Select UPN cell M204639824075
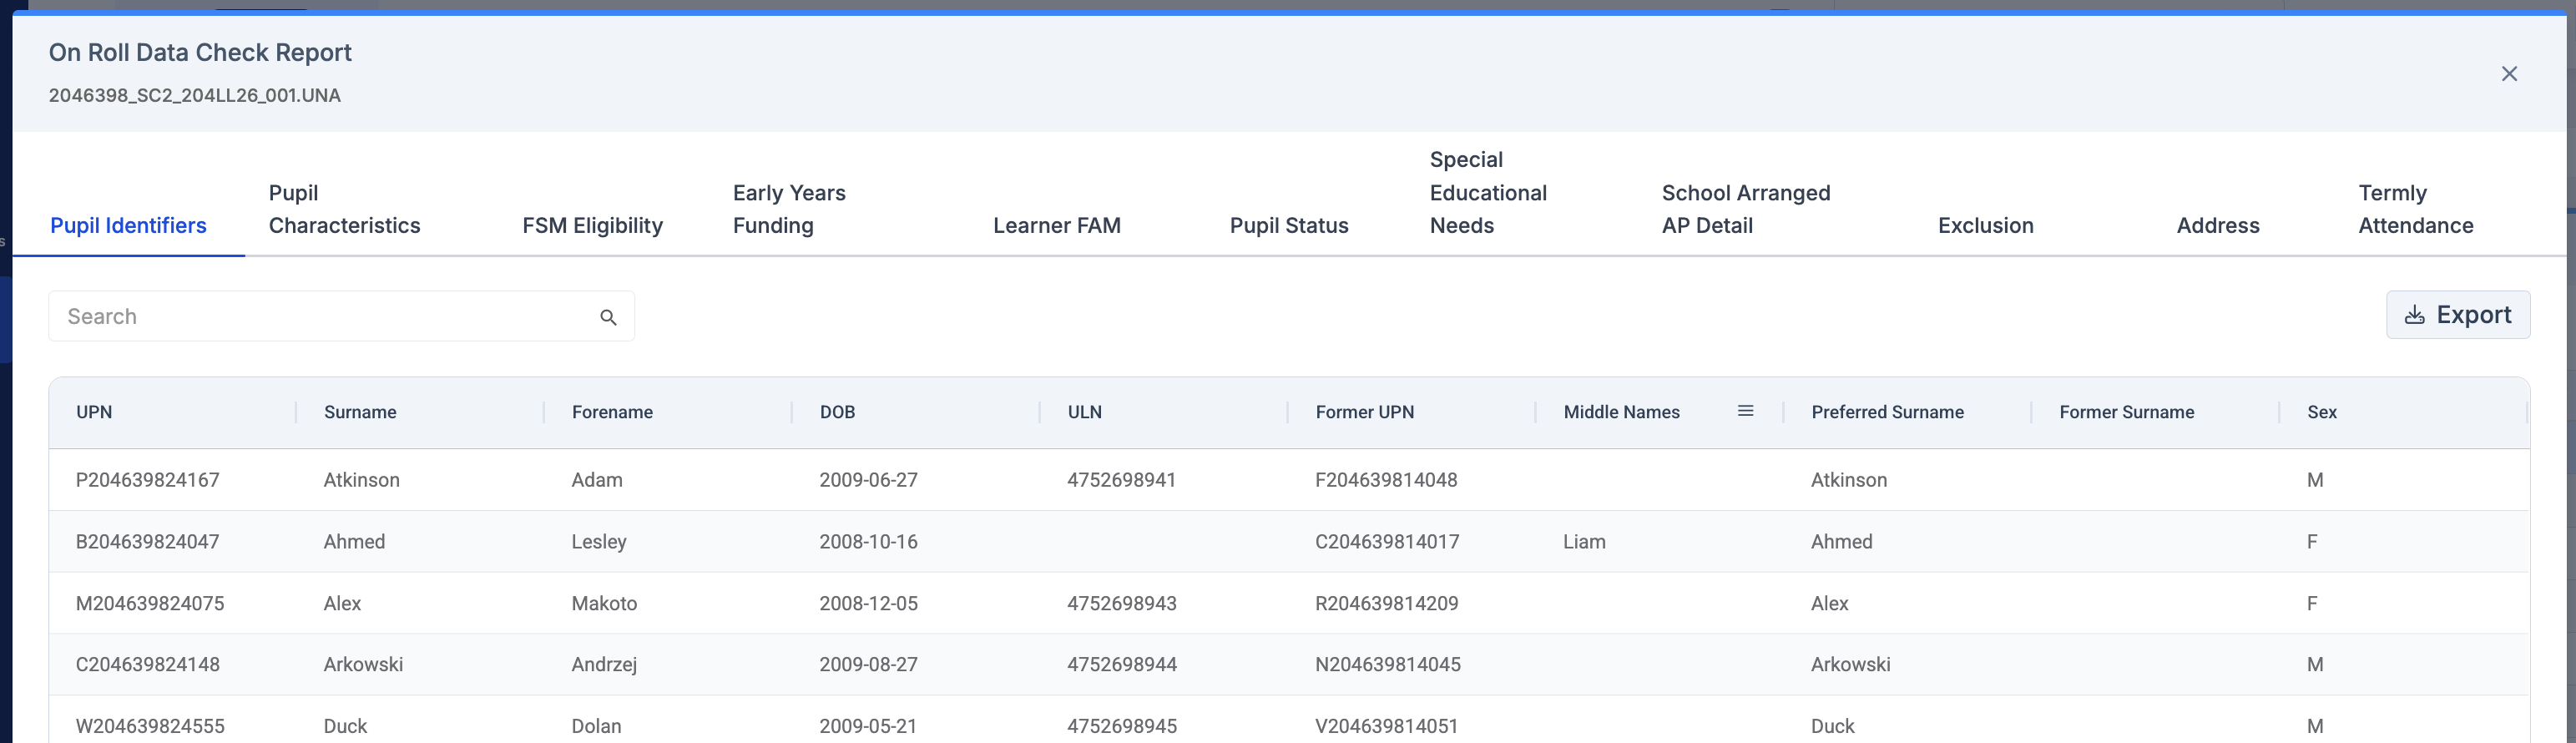The height and width of the screenshot is (743, 2576). coord(150,604)
